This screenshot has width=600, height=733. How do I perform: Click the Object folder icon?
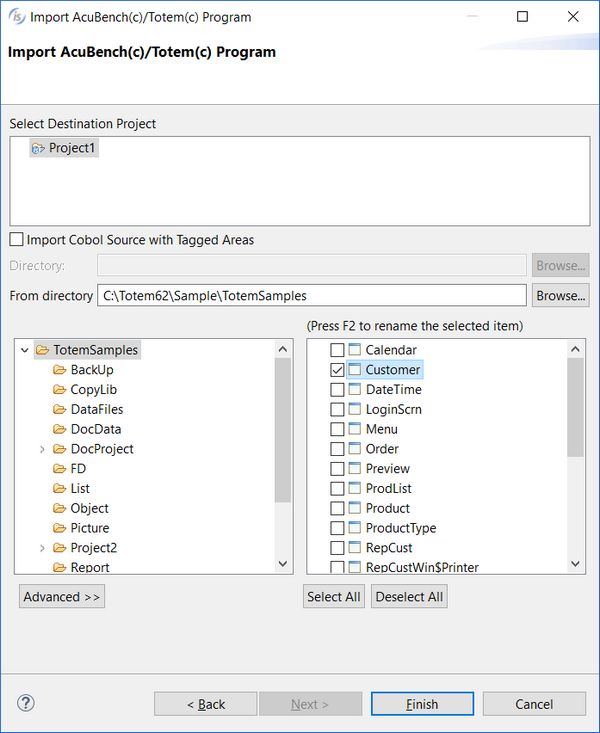point(59,508)
